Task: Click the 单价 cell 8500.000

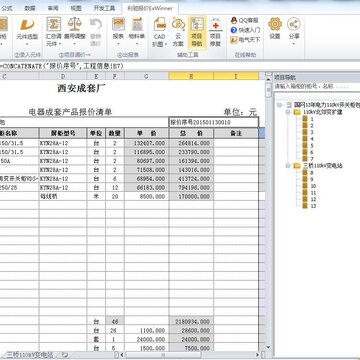Action: click(x=146, y=197)
